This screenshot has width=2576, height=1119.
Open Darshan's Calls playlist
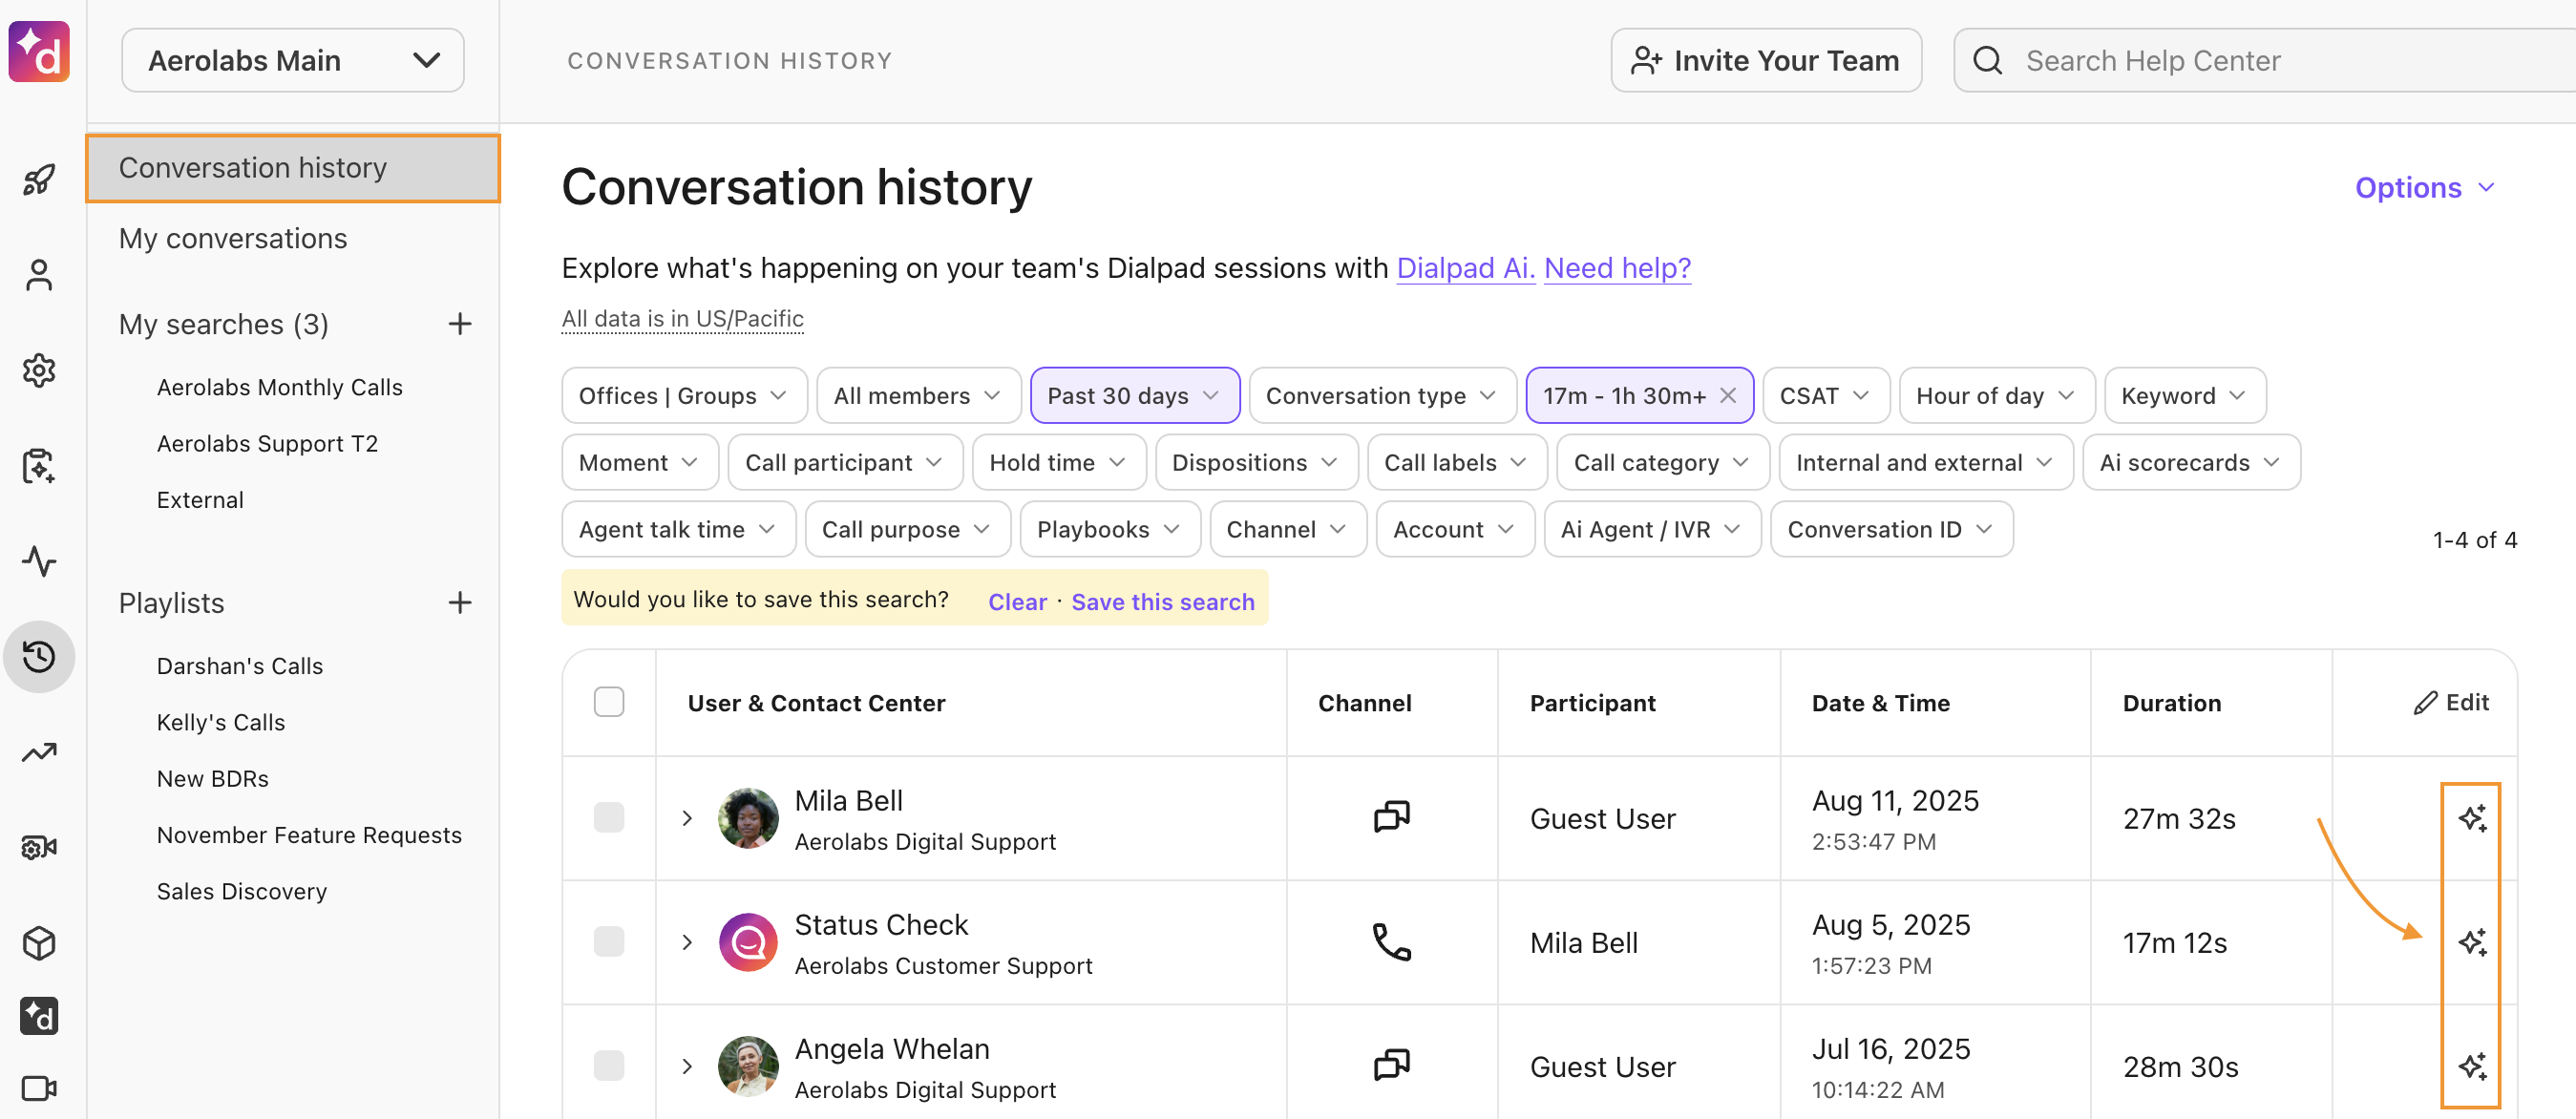239,666
